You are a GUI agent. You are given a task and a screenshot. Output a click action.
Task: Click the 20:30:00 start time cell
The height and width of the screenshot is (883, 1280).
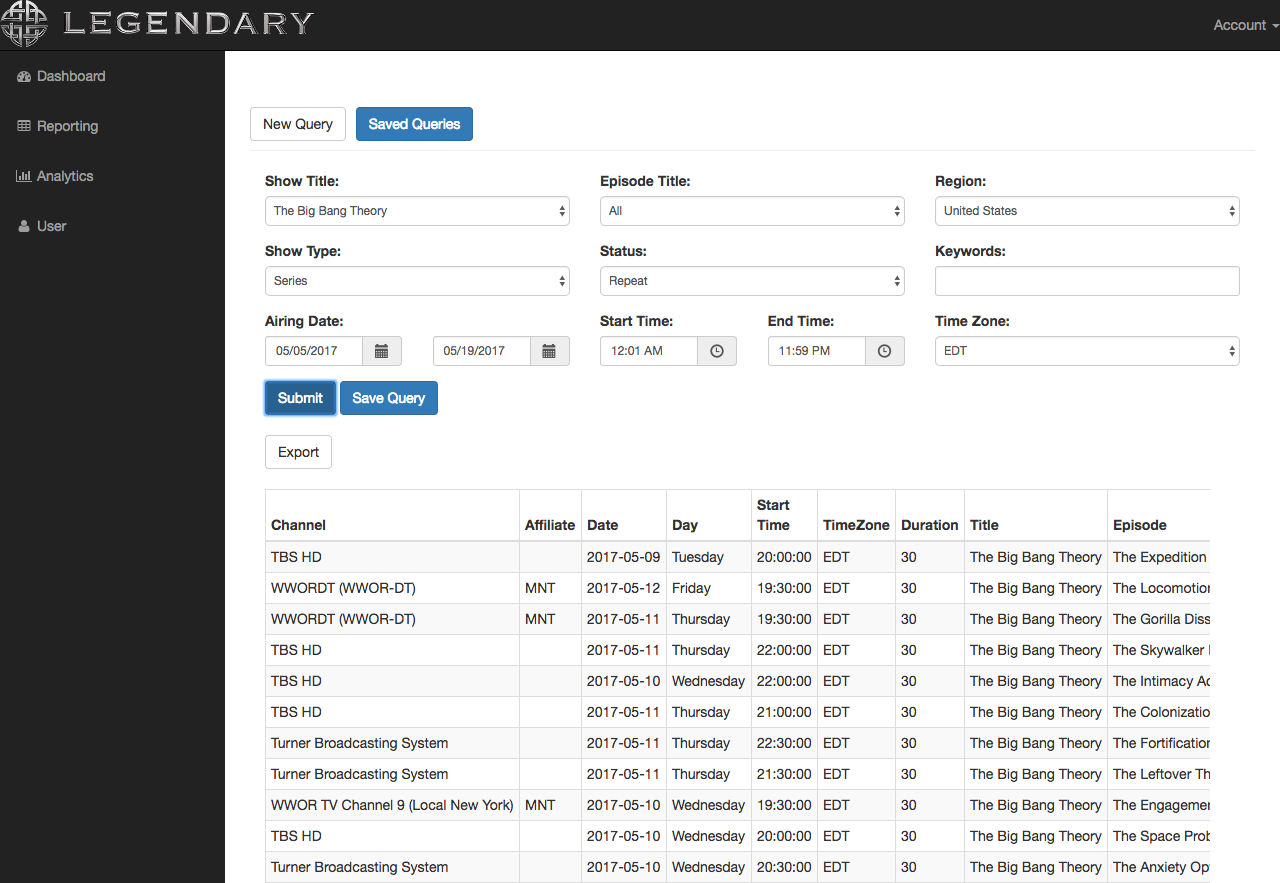click(x=784, y=867)
